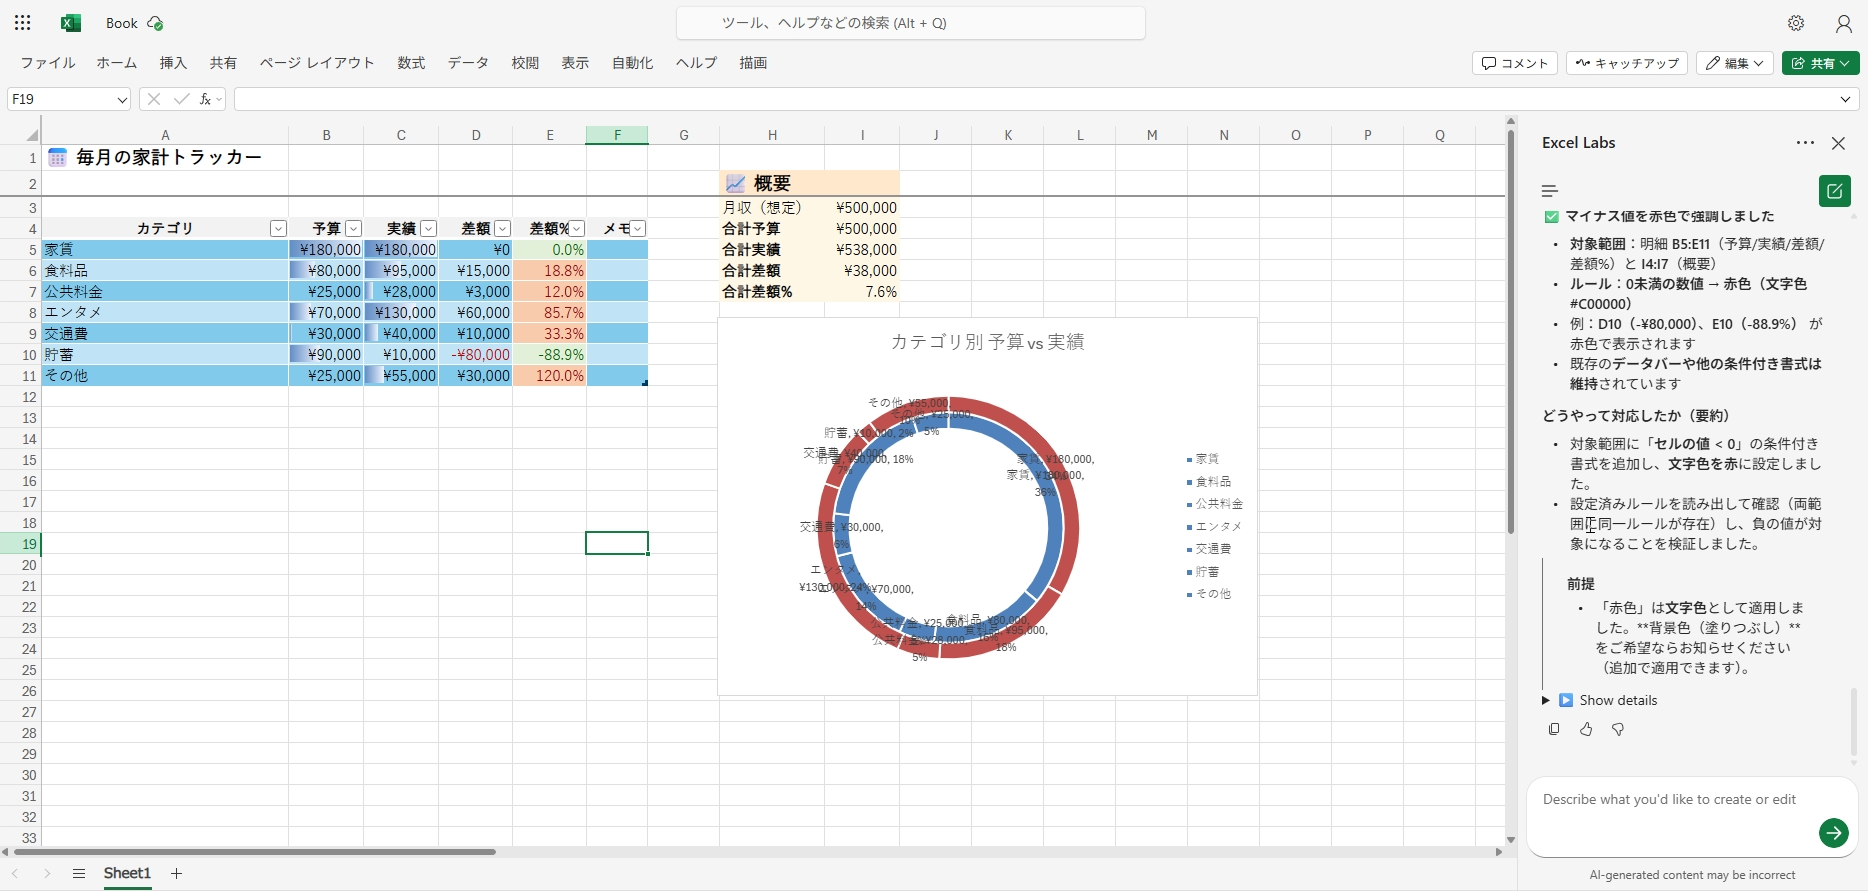1868x892 pixels.
Task: Click the select-all corner of the grid
Action: (x=31, y=135)
